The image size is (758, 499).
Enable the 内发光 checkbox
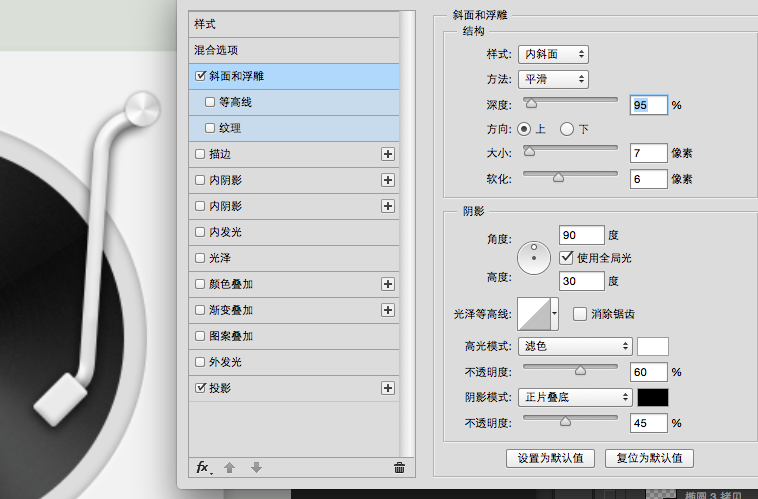pyautogui.click(x=200, y=232)
